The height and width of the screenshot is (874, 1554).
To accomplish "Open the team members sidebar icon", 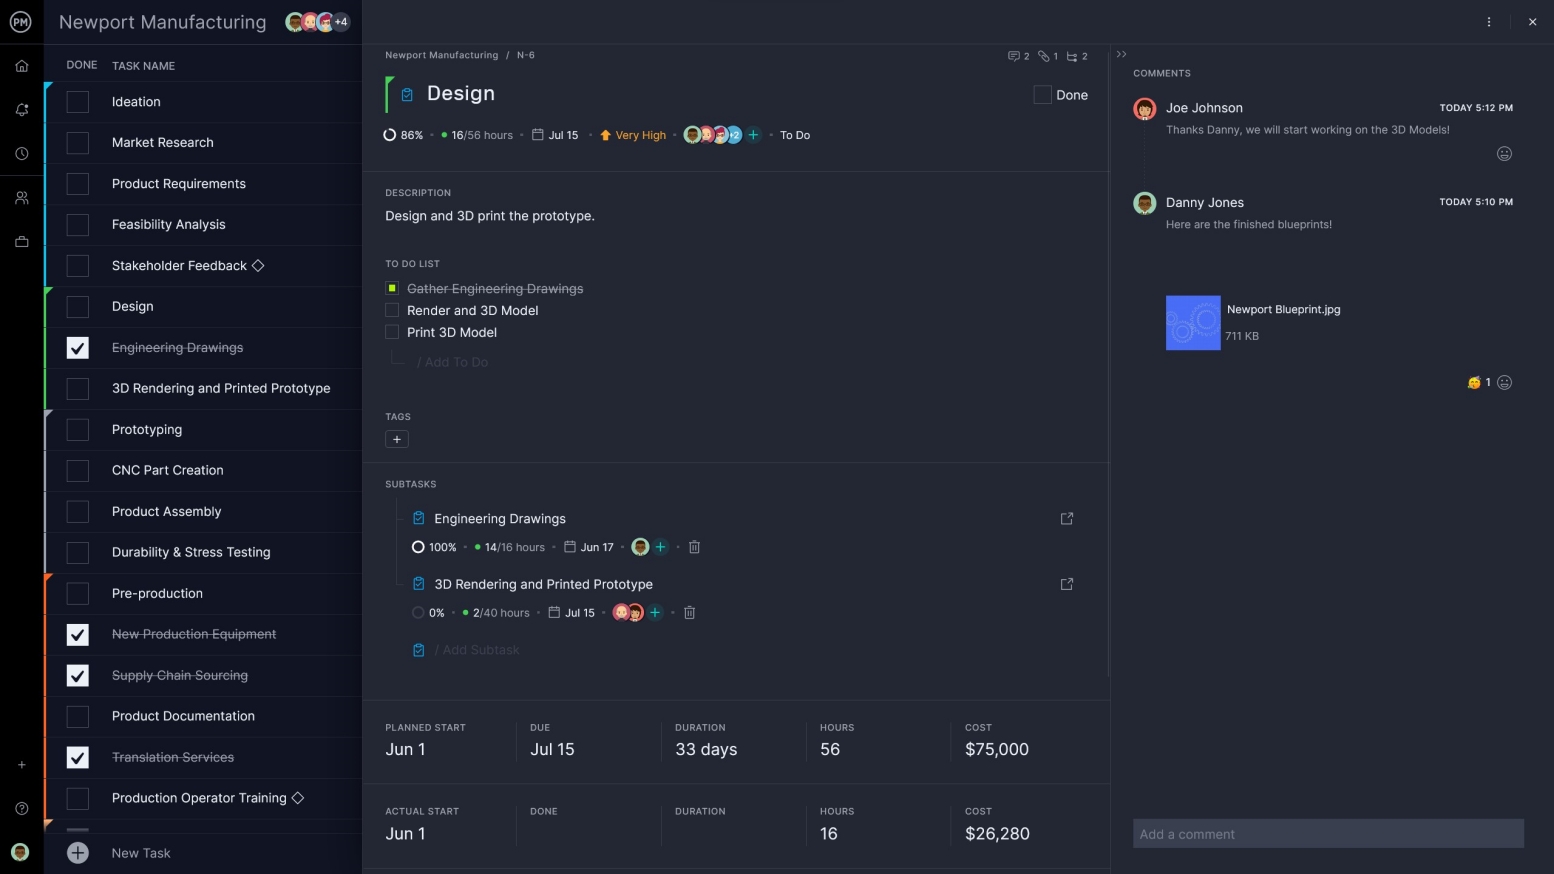I will 21,197.
